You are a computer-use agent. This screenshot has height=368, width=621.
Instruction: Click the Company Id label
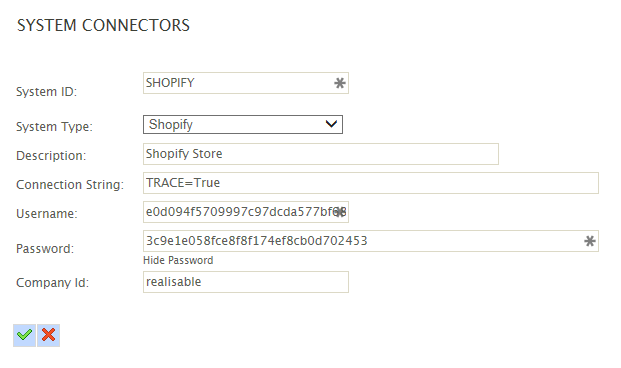point(53,283)
